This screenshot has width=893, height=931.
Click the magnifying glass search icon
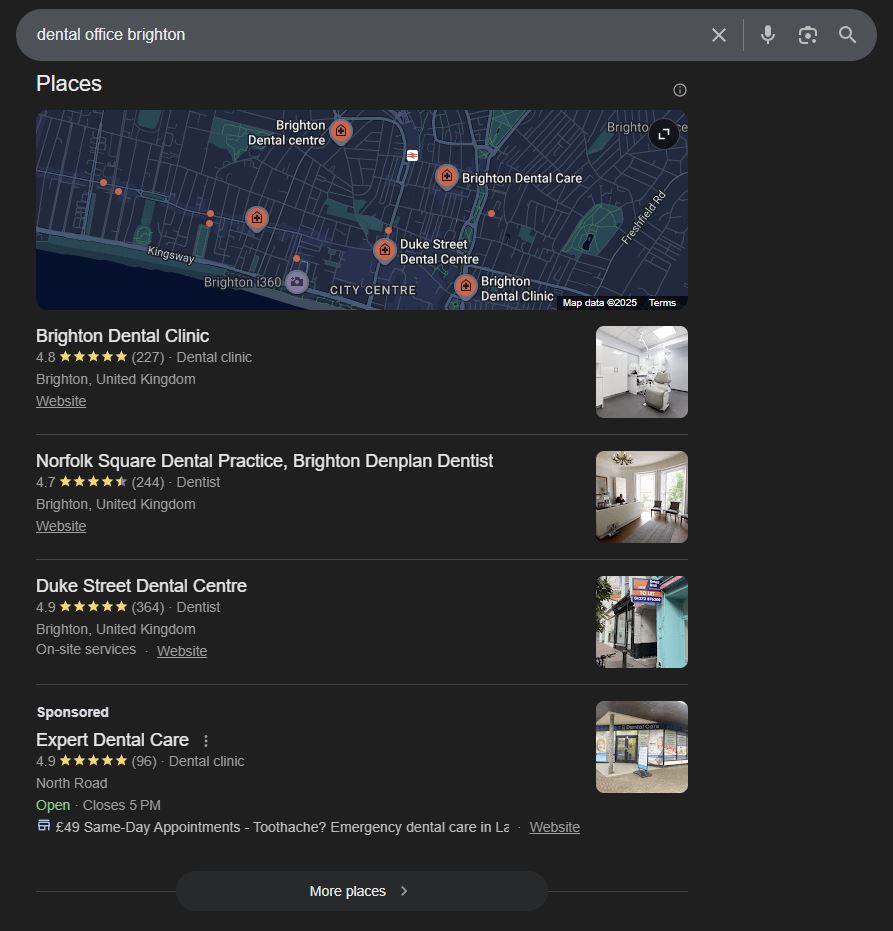[847, 35]
